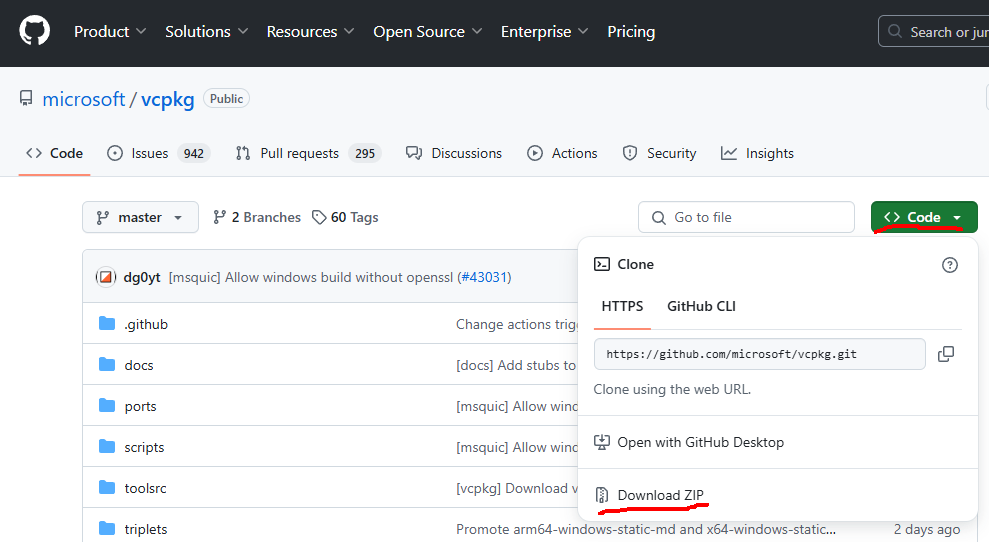Open the Issues tab
The image size is (989, 542).
[158, 153]
